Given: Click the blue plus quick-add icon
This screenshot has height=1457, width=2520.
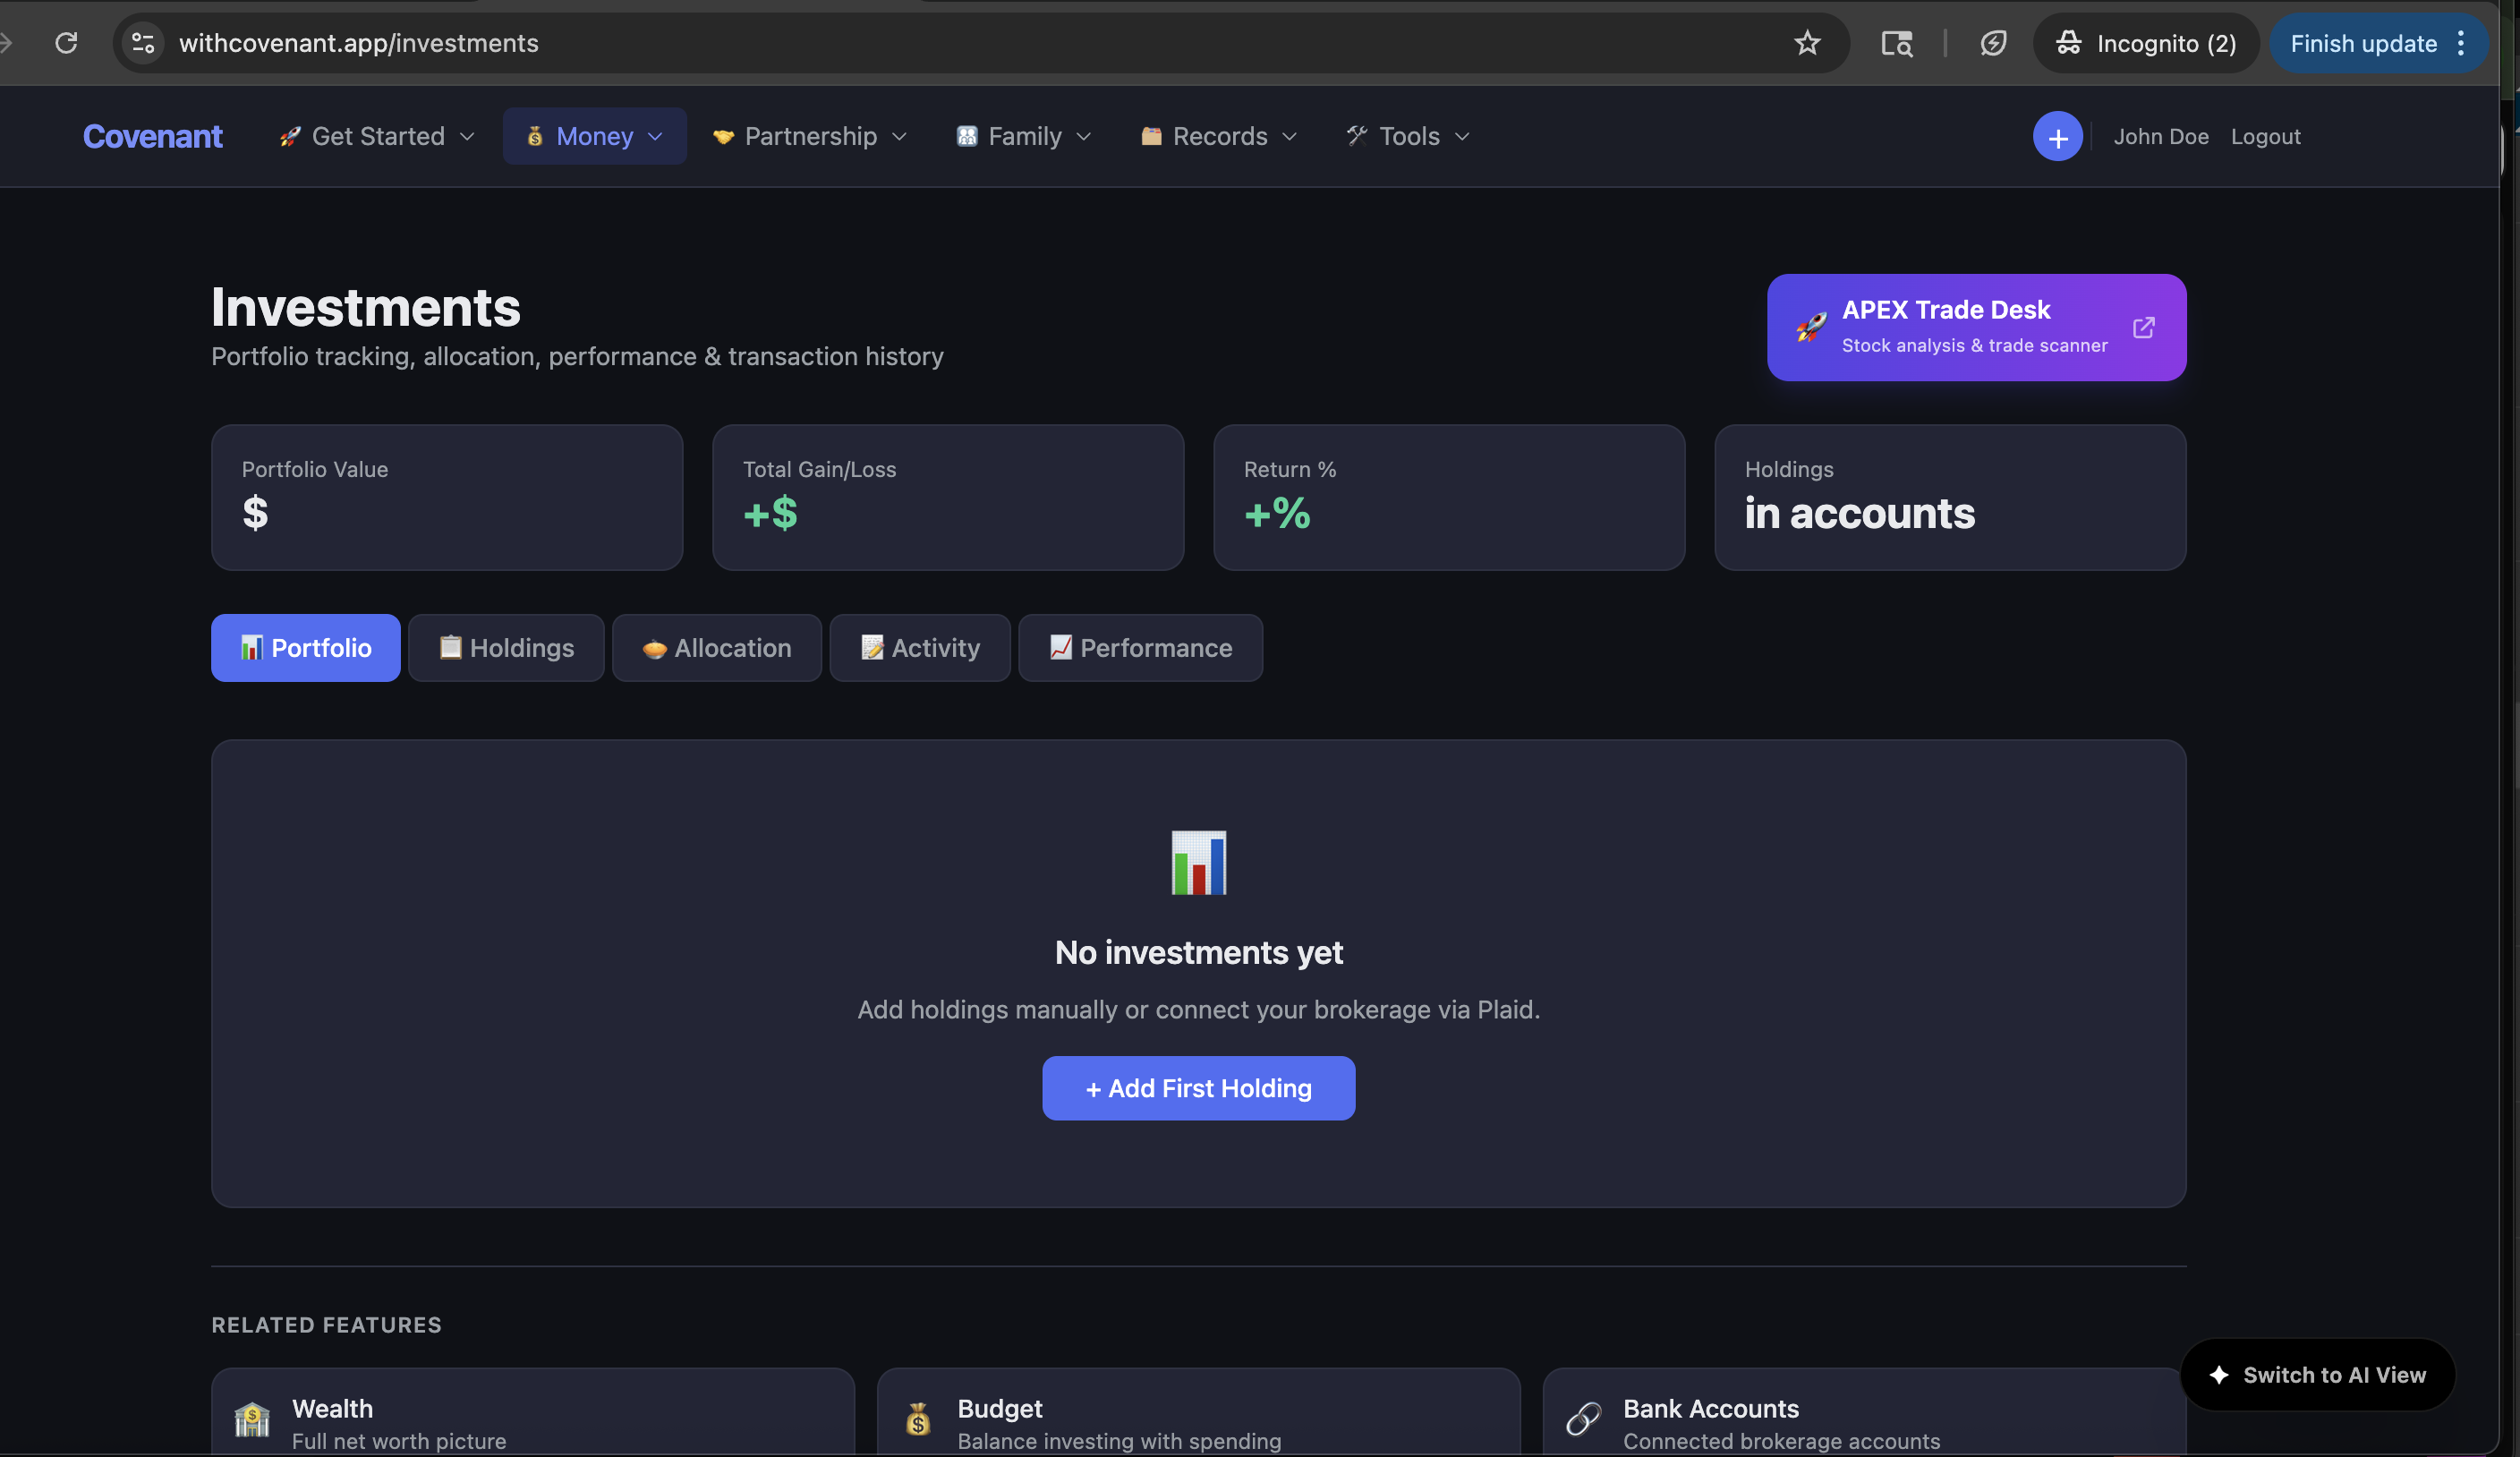Looking at the screenshot, I should [x=2057, y=137].
